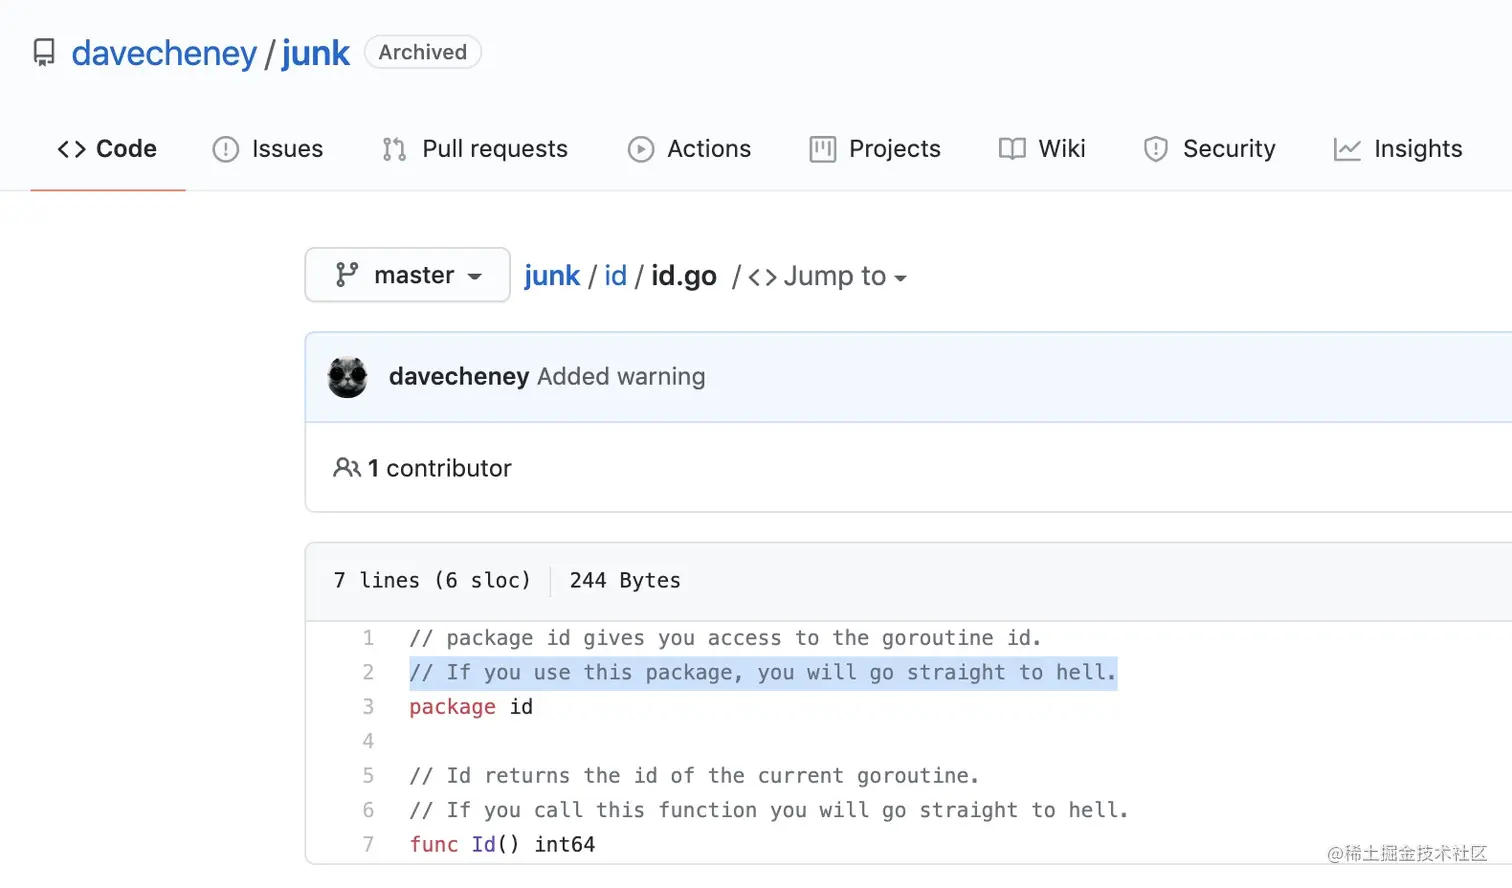The image size is (1512, 888).
Task: Click the Projects board icon
Action: point(823,149)
